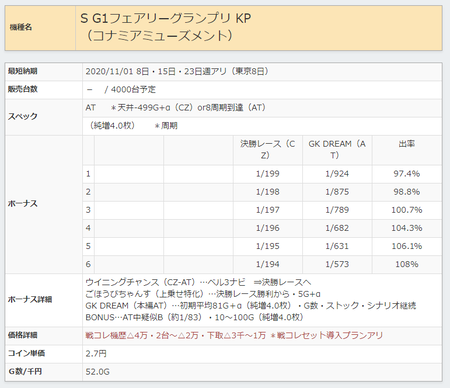Click the 天井-499G+α spec line

175,108
